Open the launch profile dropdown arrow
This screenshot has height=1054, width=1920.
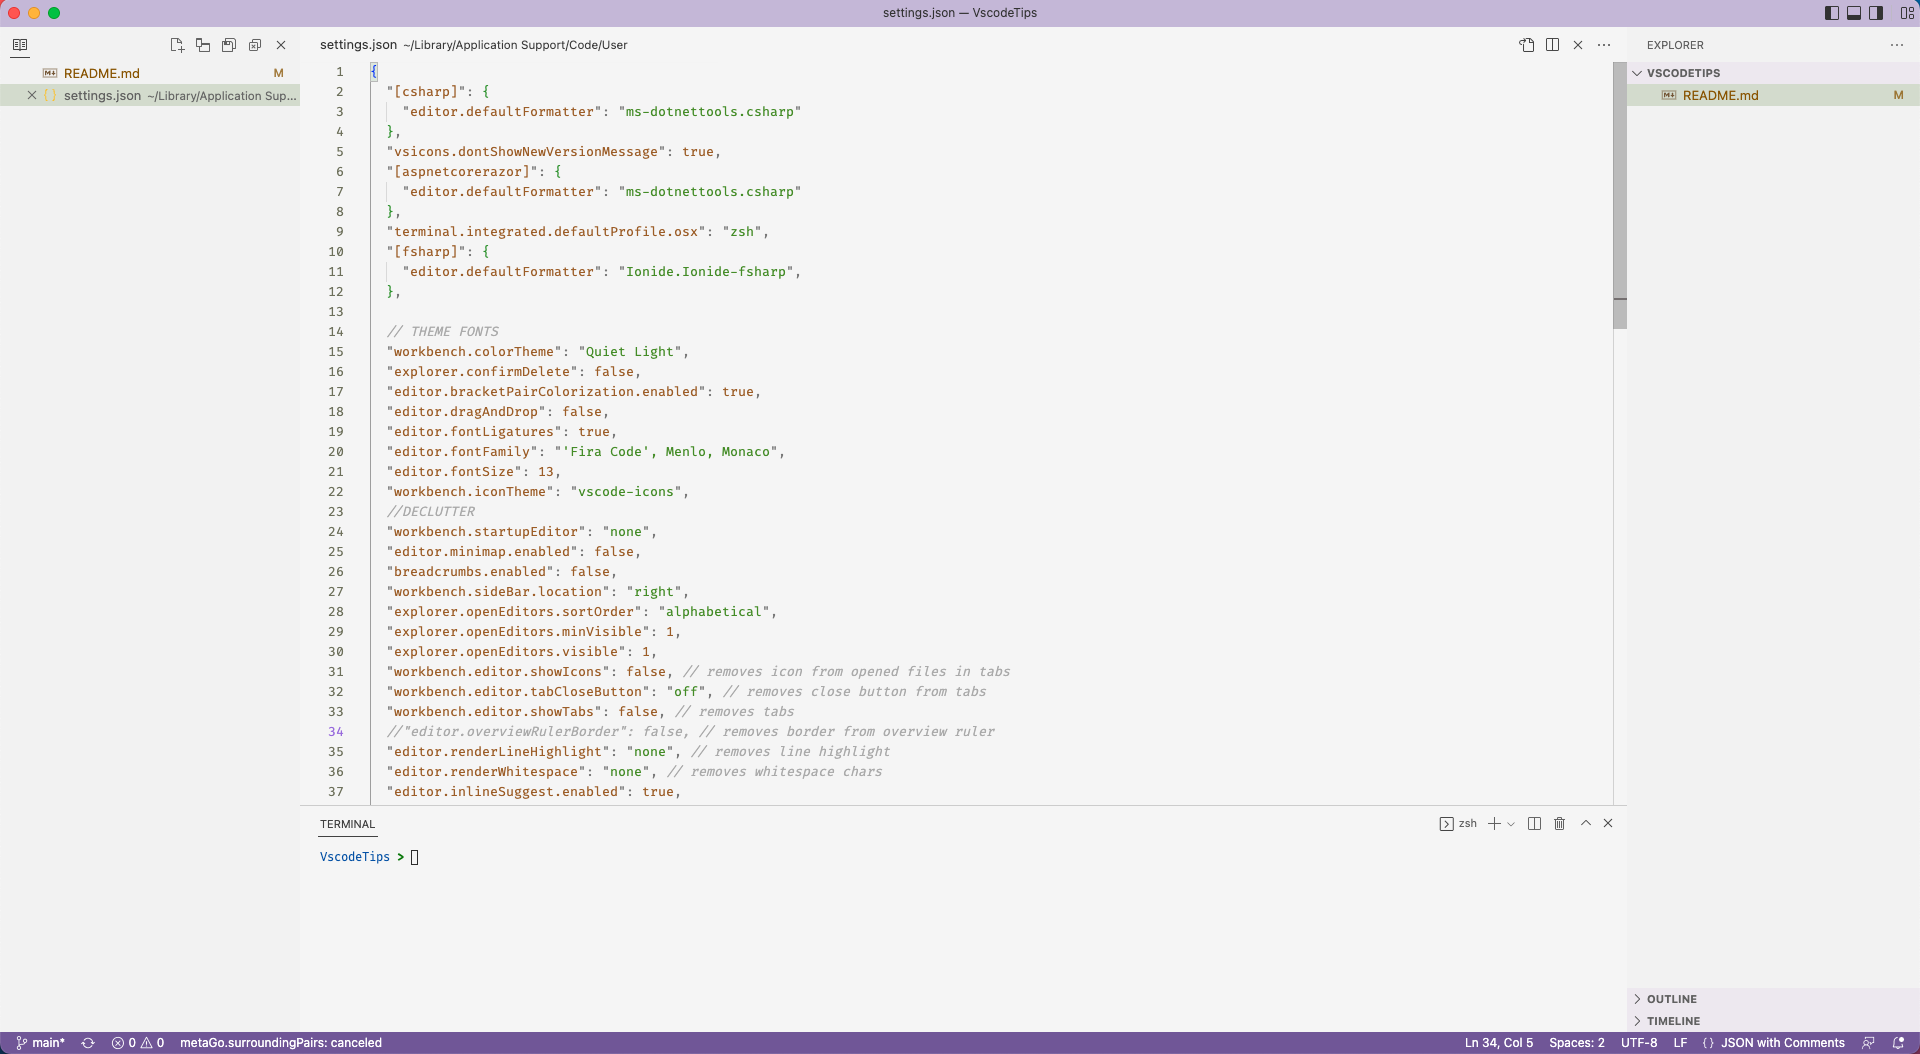tap(1510, 824)
